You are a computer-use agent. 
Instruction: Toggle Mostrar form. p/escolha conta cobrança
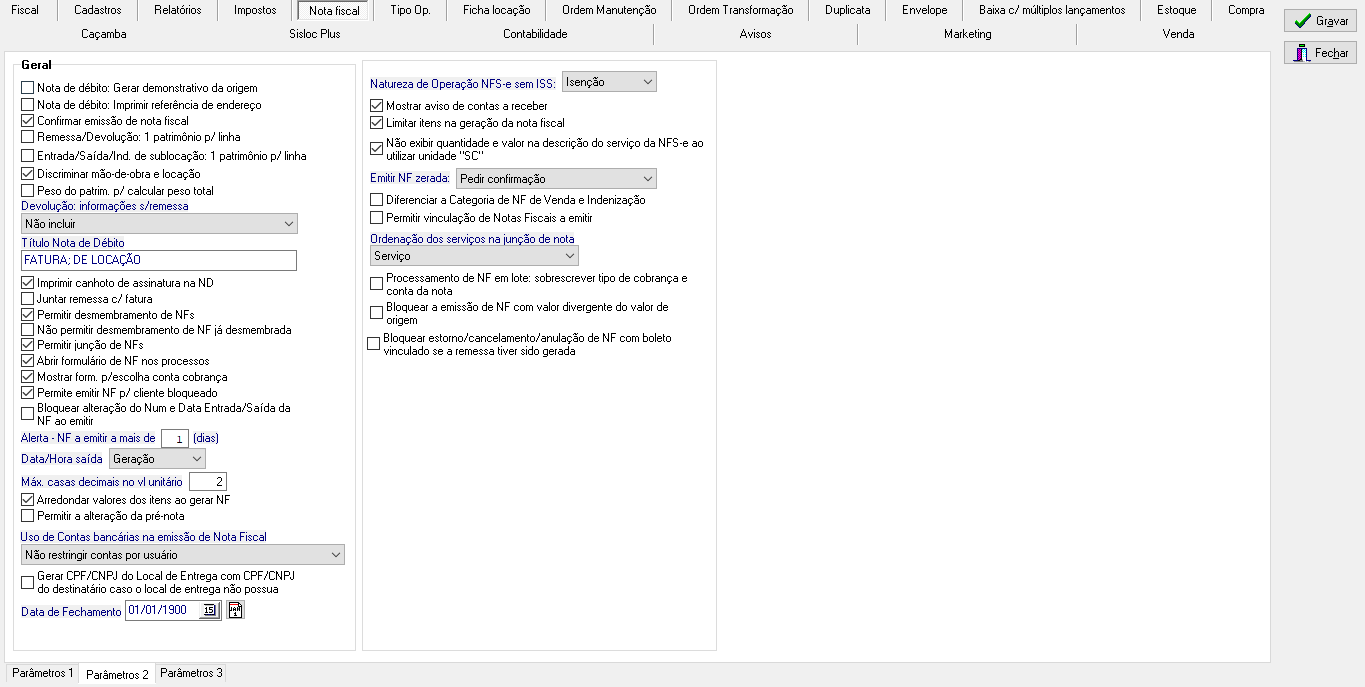tap(28, 377)
